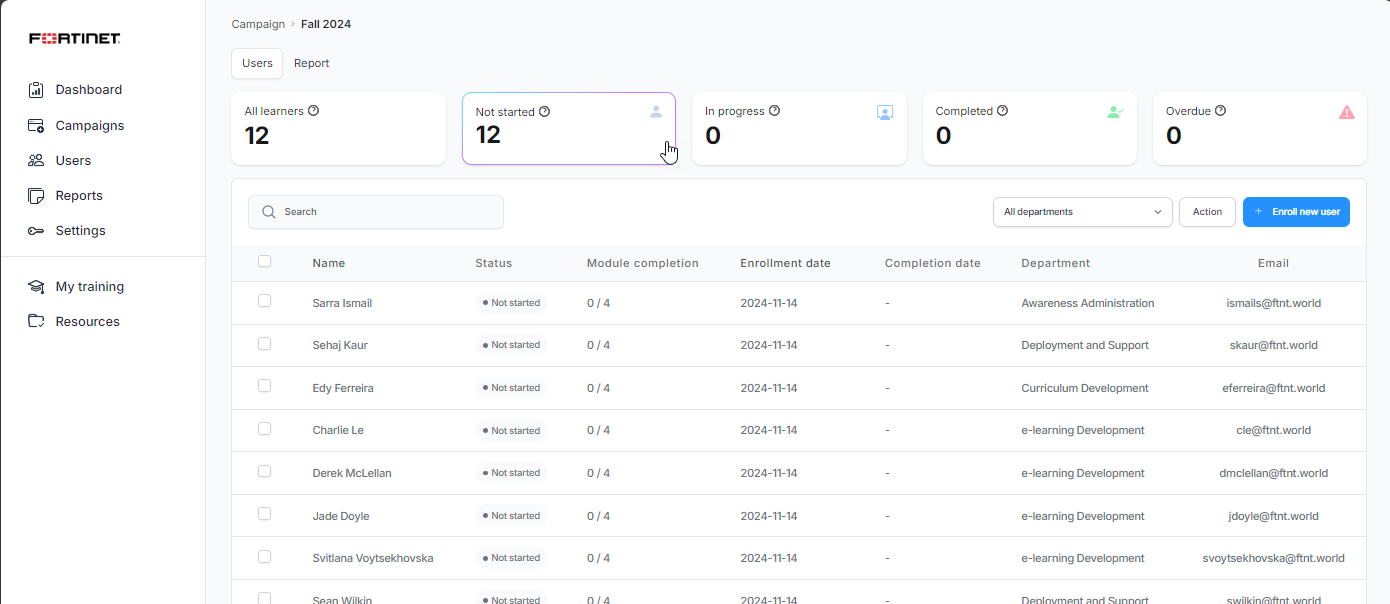This screenshot has height=604, width=1390.
Task: Click email skaur@ftnt.world
Action: tap(1274, 345)
